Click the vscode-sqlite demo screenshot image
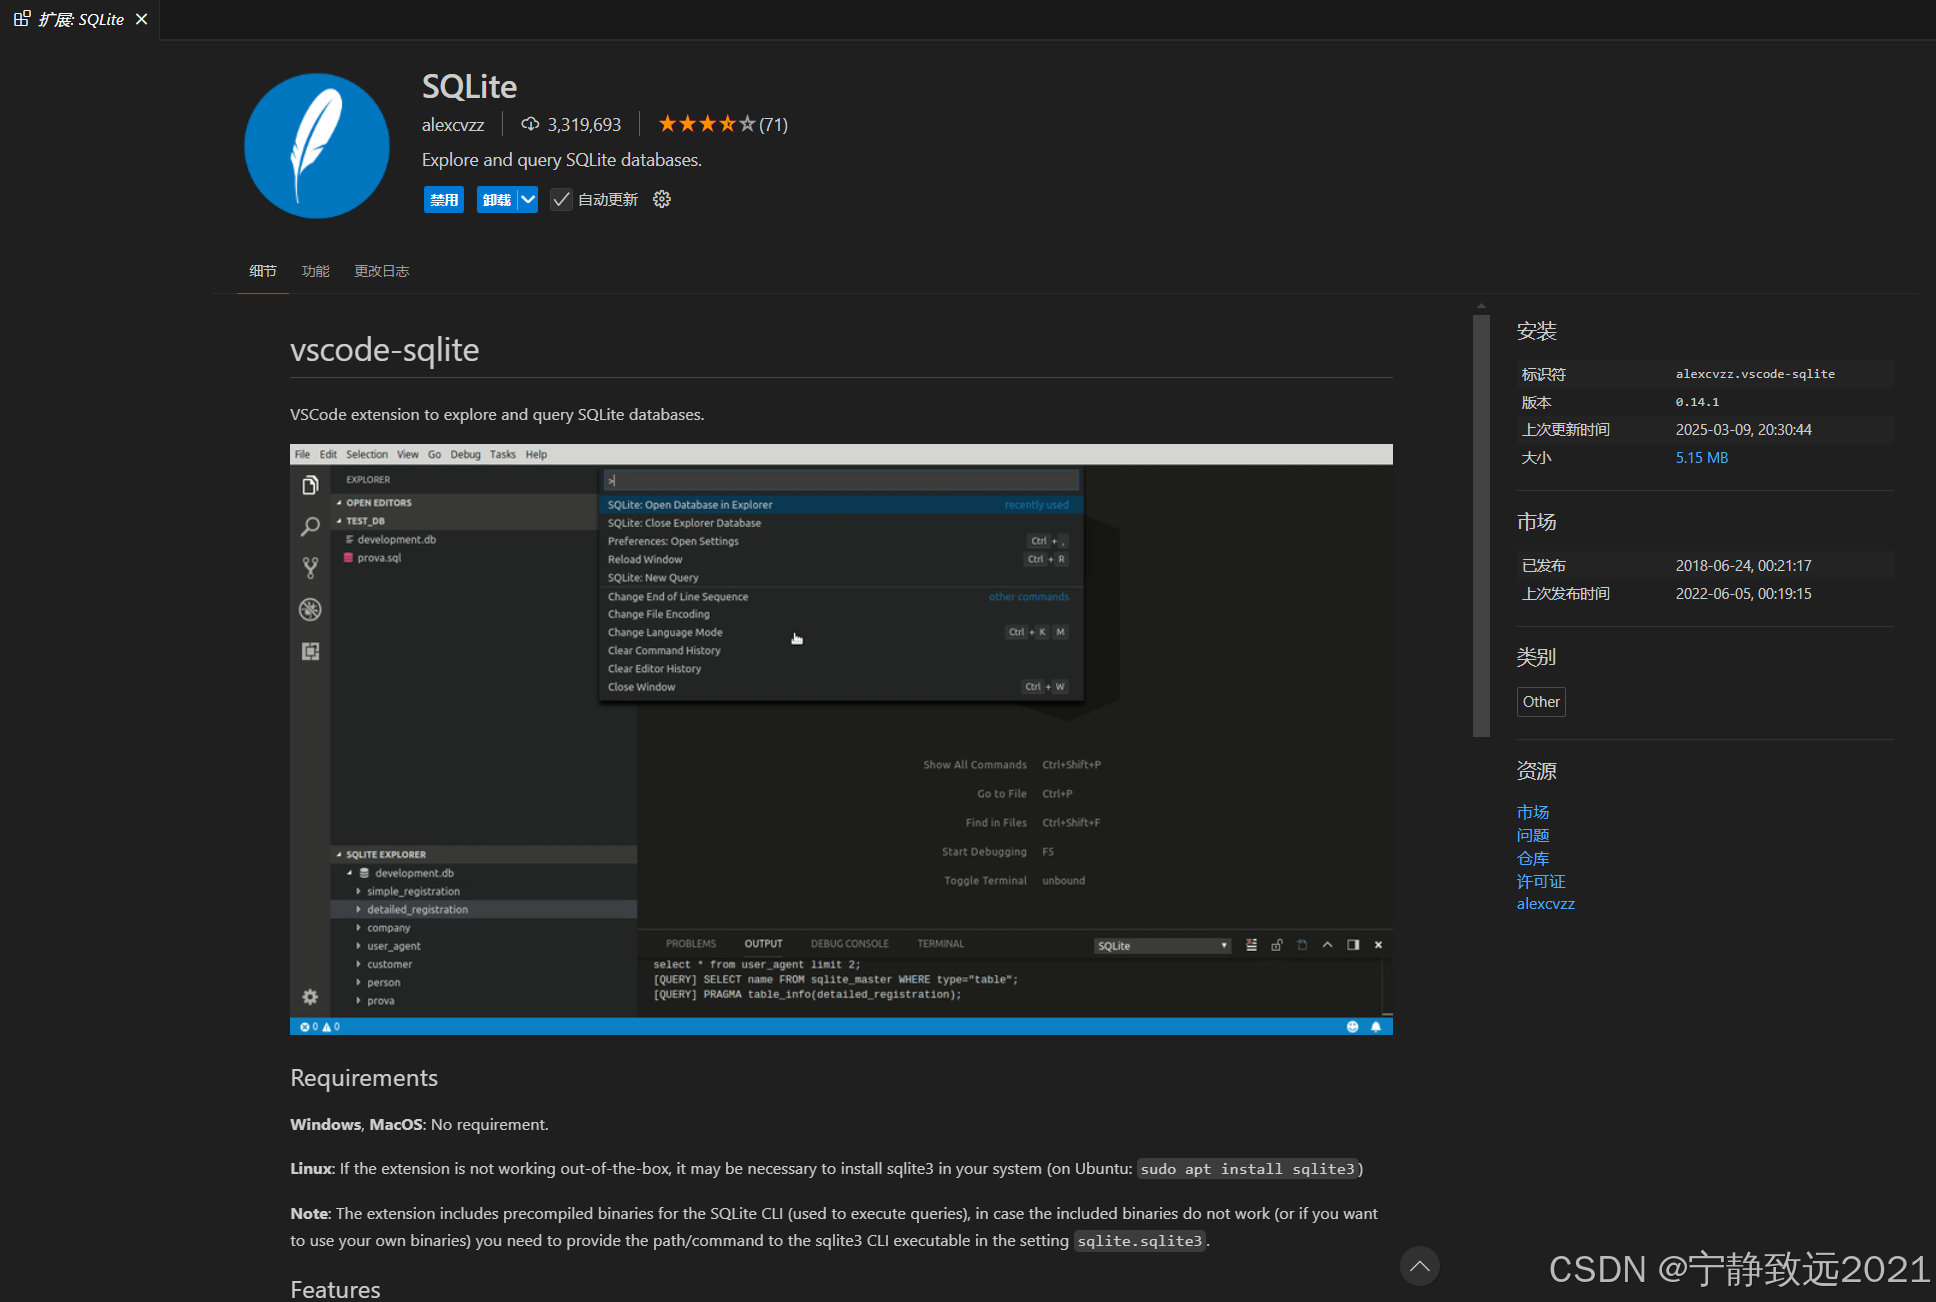This screenshot has width=1936, height=1302. 840,739
